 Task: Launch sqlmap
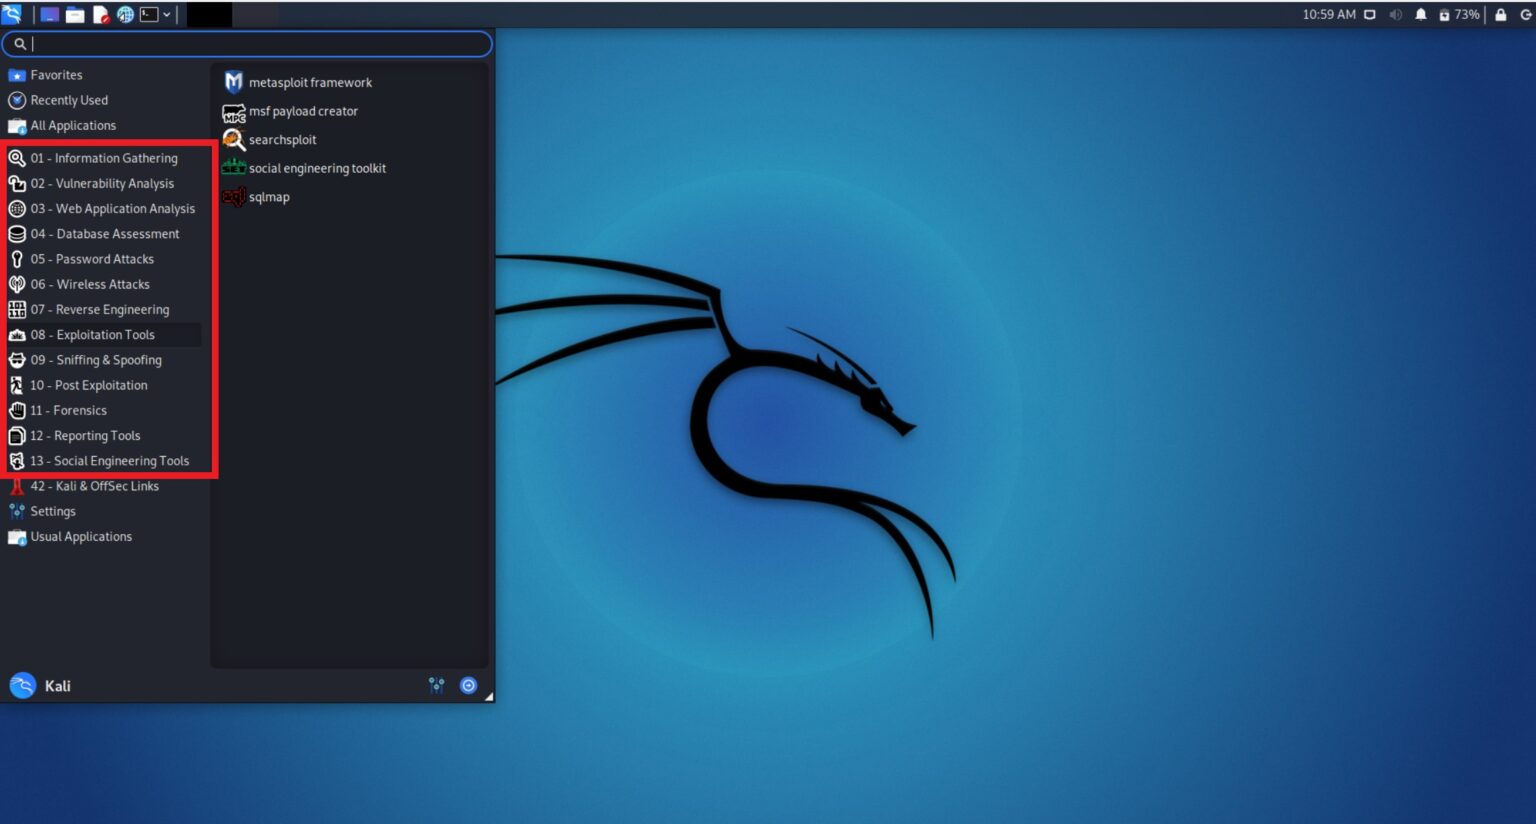pos(271,197)
